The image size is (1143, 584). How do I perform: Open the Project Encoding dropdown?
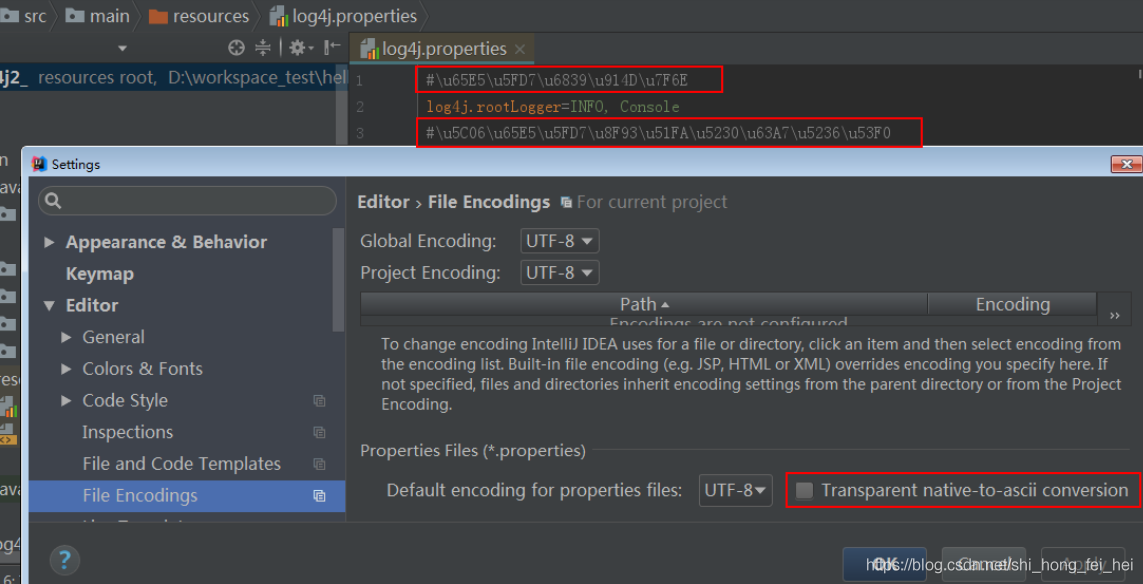(x=560, y=273)
